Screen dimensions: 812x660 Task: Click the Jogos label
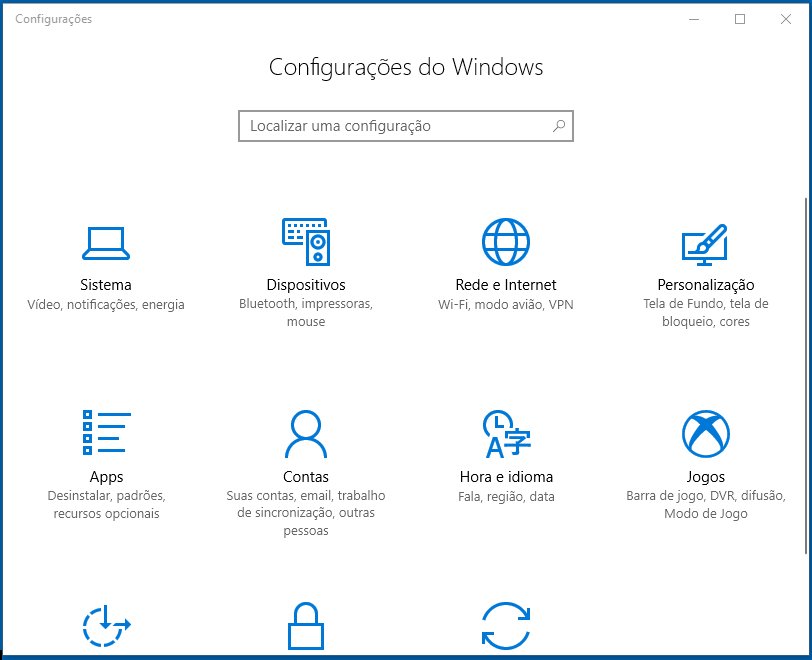coord(706,477)
